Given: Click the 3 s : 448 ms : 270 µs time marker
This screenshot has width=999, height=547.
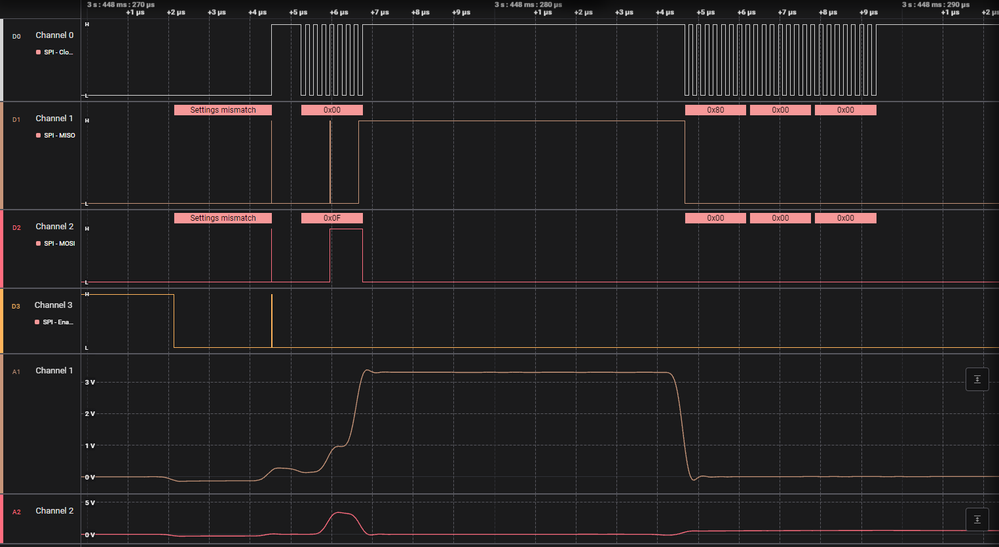Looking at the screenshot, I should point(121,4).
